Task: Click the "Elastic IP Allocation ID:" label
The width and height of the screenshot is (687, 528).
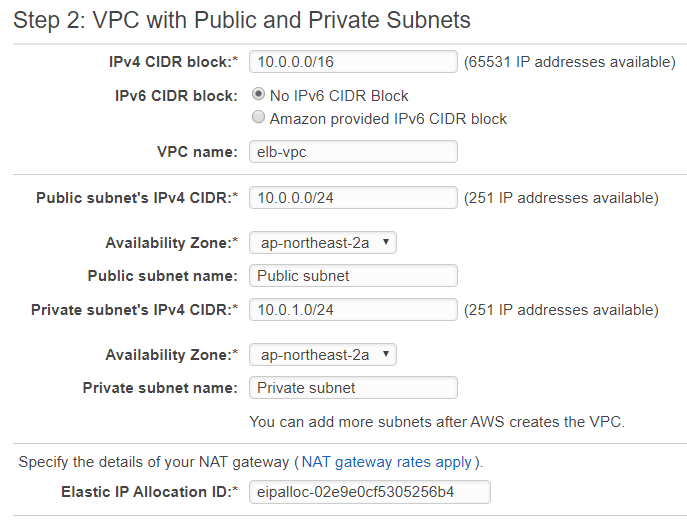Action: tap(149, 492)
